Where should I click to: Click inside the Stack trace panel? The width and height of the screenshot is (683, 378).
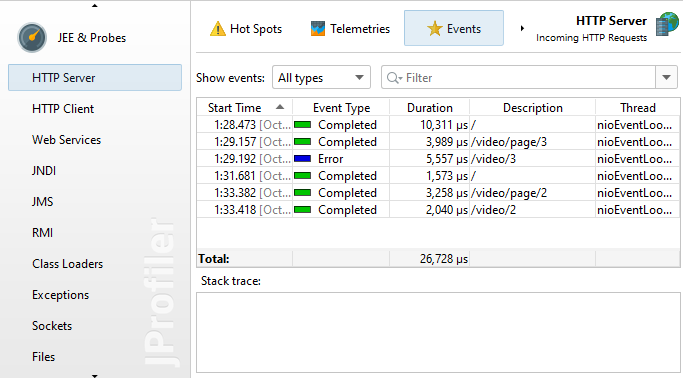(x=438, y=332)
